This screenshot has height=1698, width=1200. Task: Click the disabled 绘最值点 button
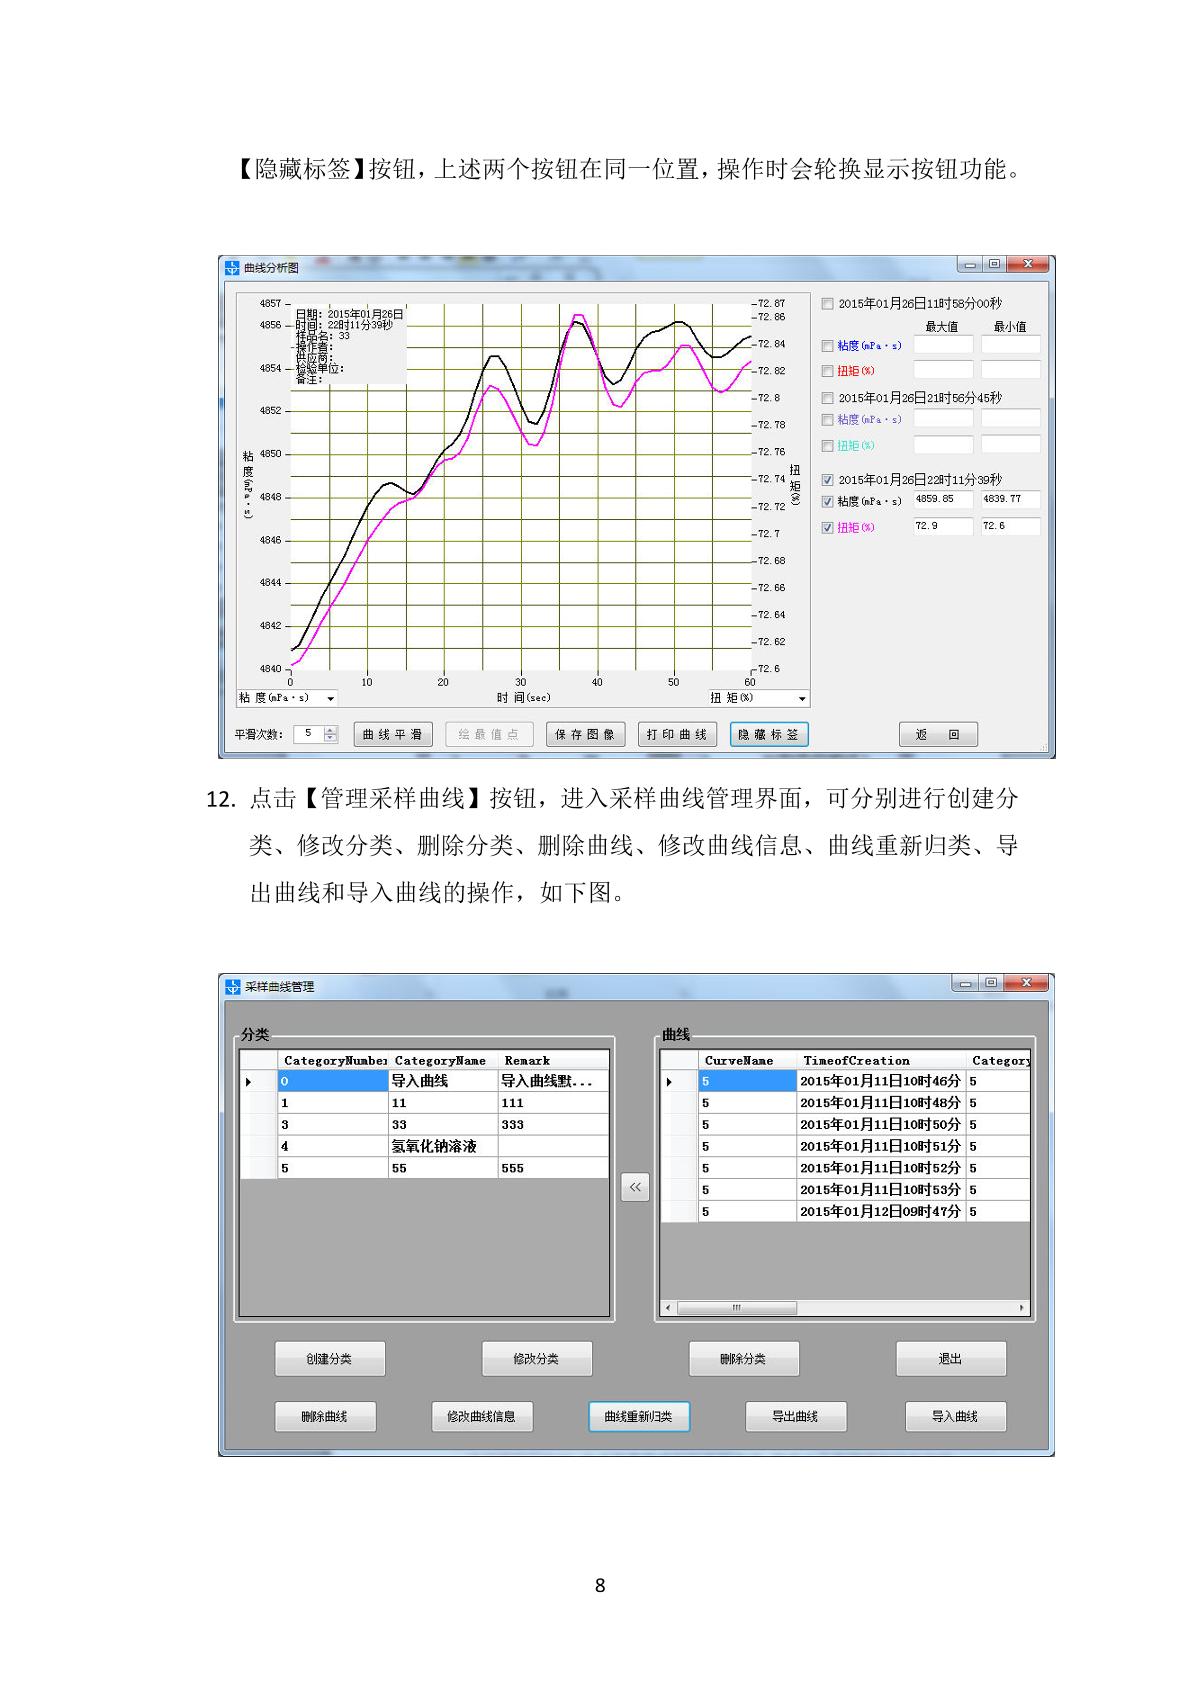point(489,734)
